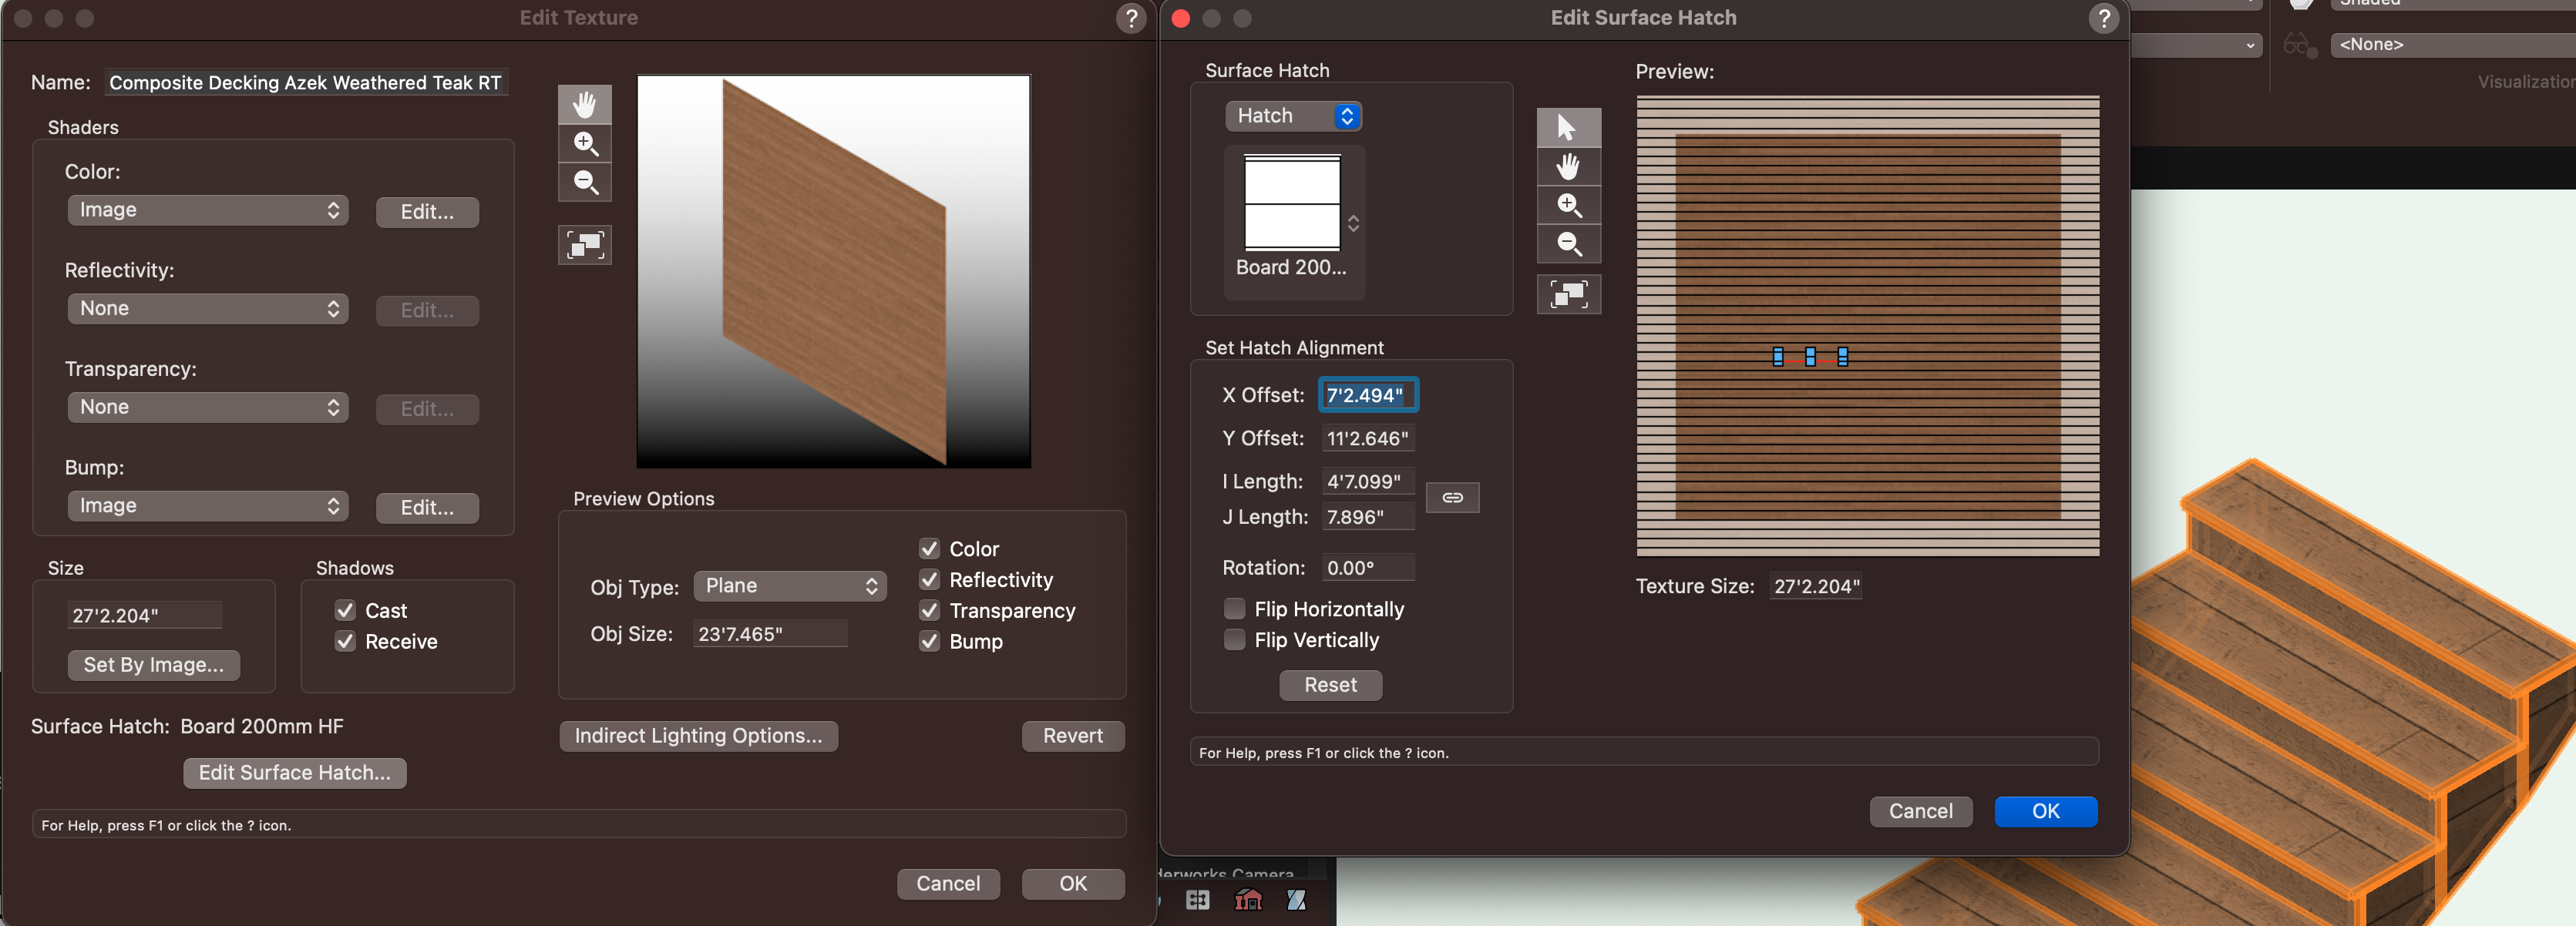
Task: Click help question mark in Edit Surface Hatch
Action: coord(2103,18)
